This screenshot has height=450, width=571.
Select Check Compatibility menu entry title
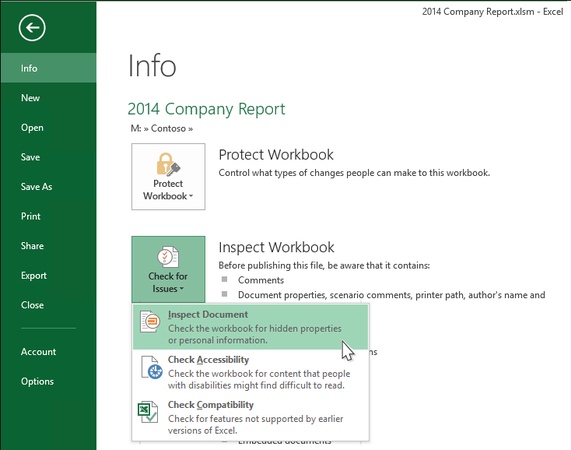point(210,405)
